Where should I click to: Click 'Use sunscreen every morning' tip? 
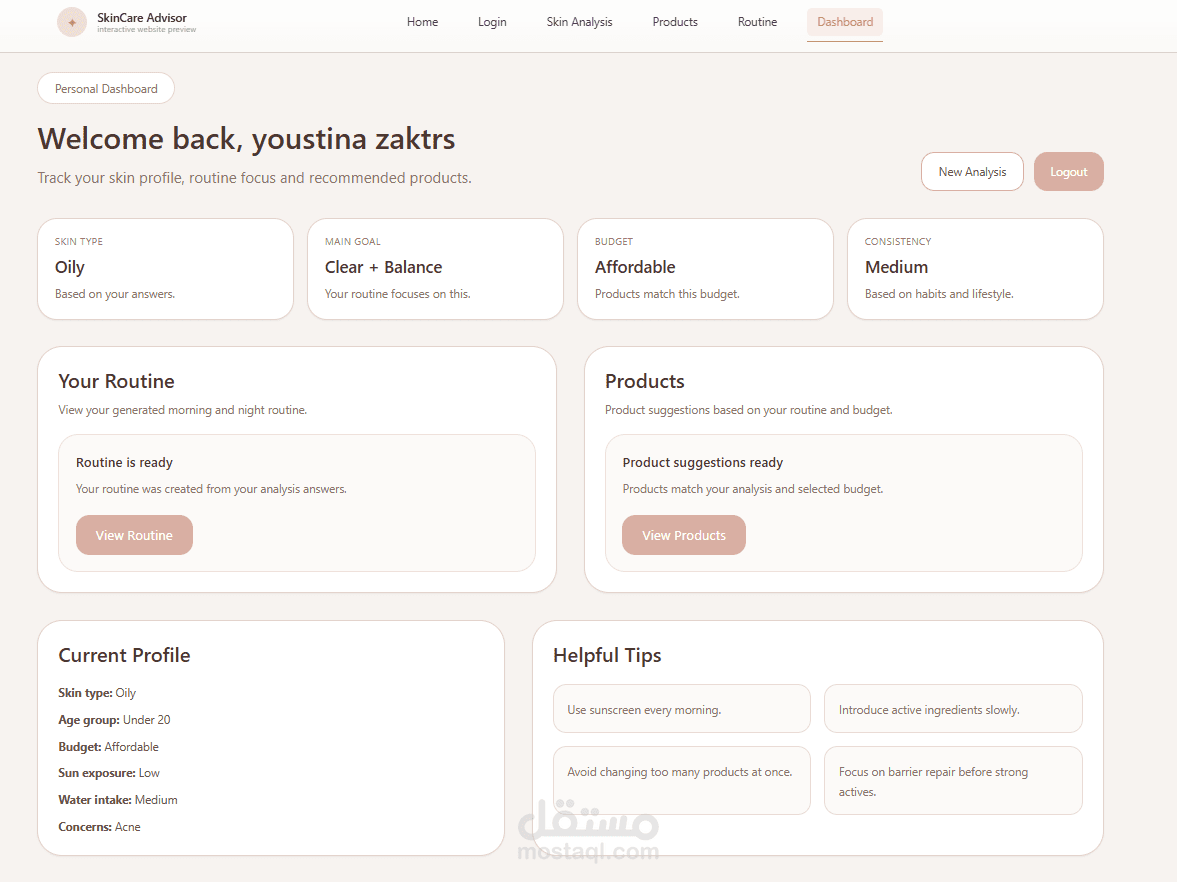tap(682, 709)
